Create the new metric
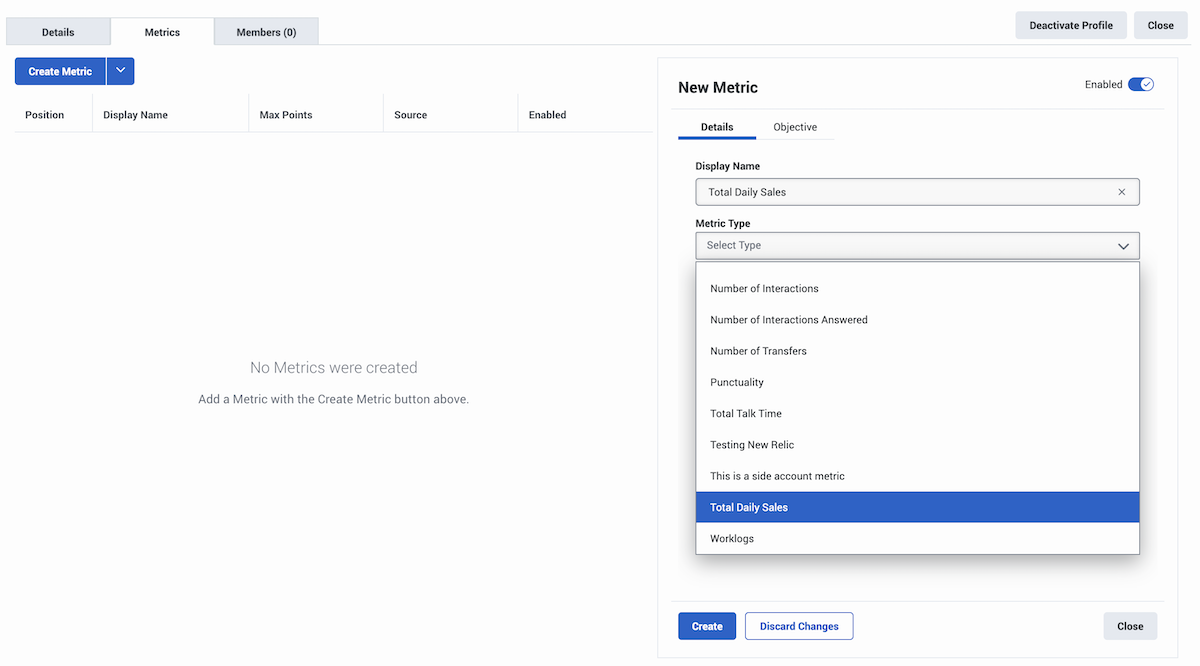1200x666 pixels. (707, 625)
